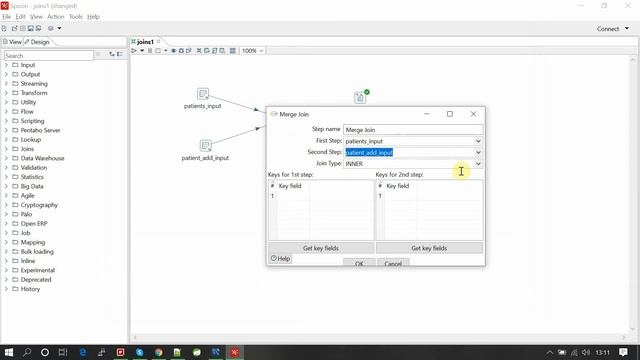The image size is (640, 360).
Task: Click the Explore repository toolbar icon
Action: point(22,28)
